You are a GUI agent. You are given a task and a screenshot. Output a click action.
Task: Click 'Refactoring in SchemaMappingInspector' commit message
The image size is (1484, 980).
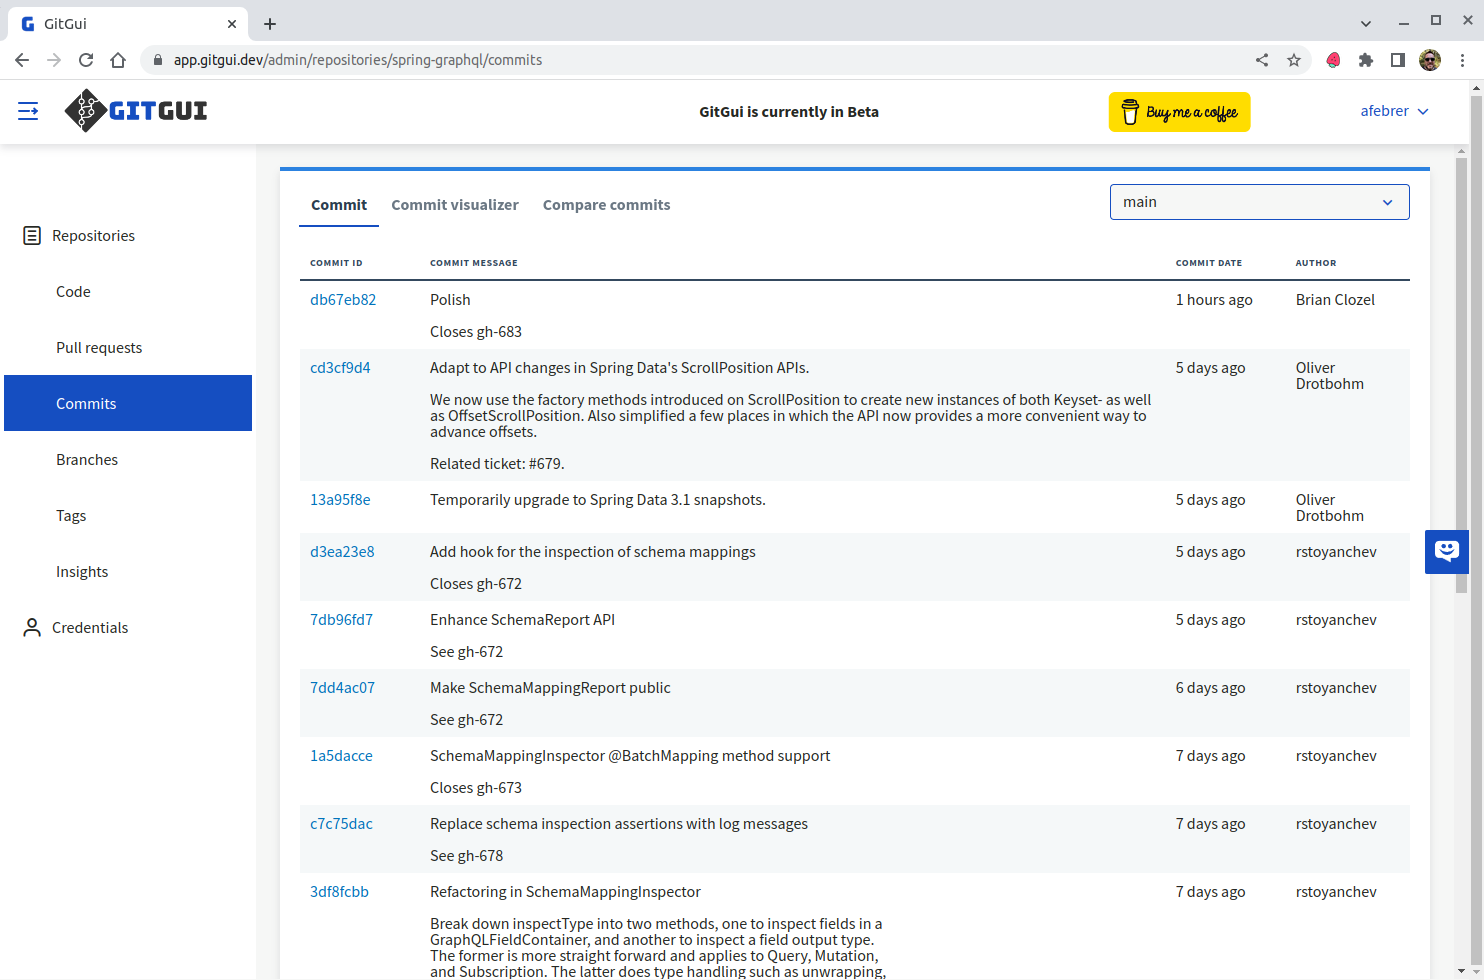[565, 892]
